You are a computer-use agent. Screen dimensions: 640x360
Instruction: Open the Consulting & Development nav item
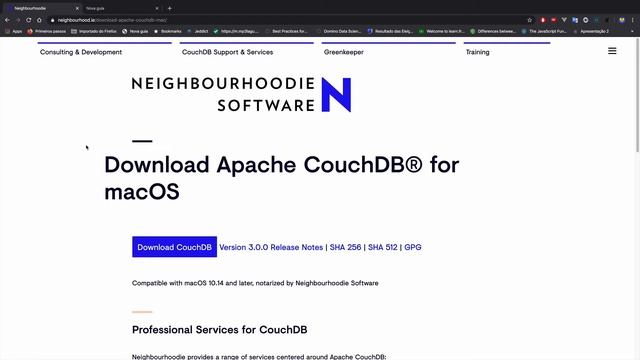point(81,52)
